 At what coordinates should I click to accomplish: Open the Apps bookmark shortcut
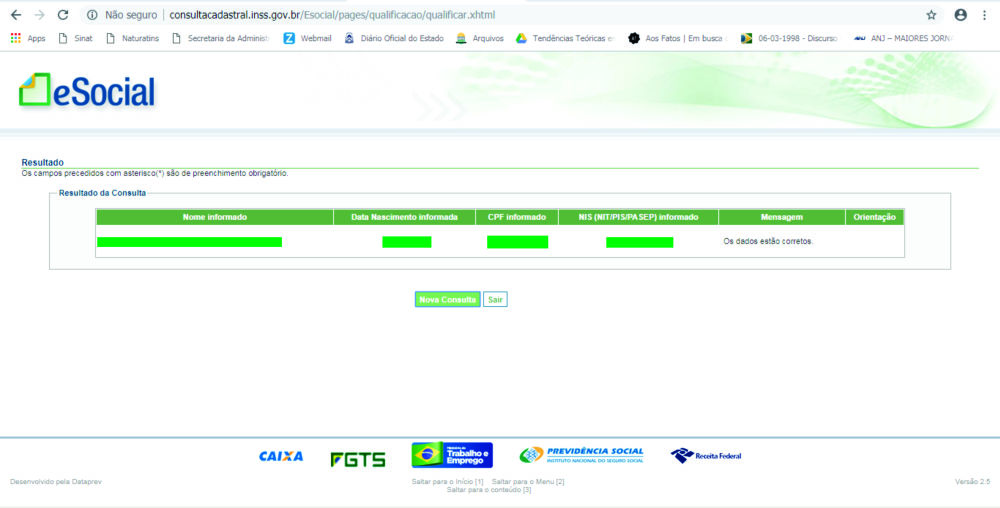pos(28,39)
